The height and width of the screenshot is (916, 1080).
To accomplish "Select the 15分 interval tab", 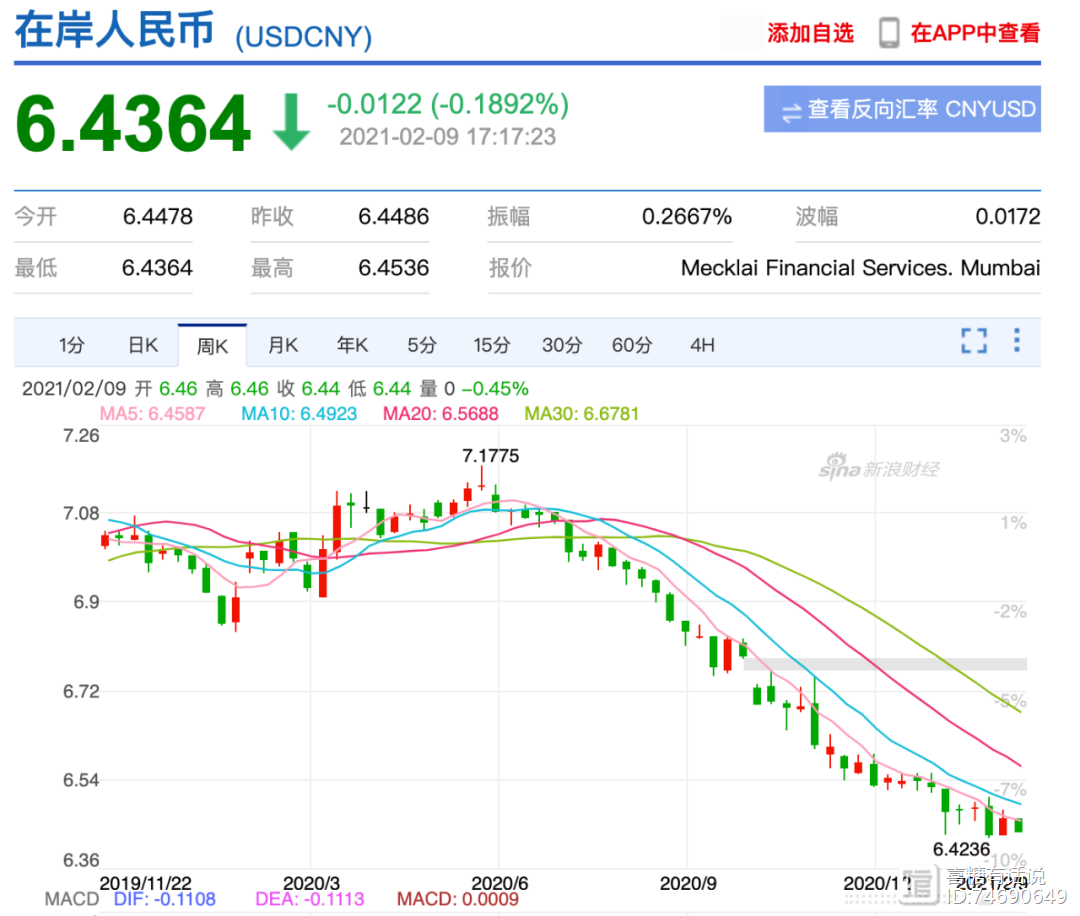I will coord(492,345).
